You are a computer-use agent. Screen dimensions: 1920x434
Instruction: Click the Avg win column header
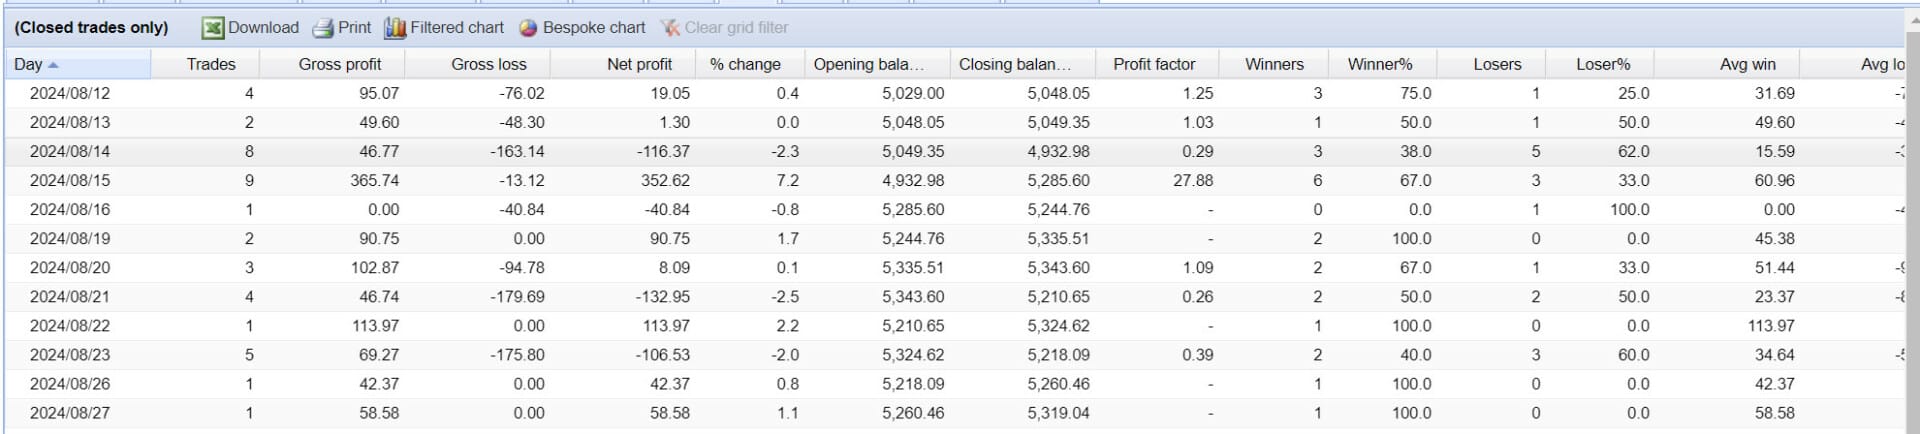coord(1748,64)
